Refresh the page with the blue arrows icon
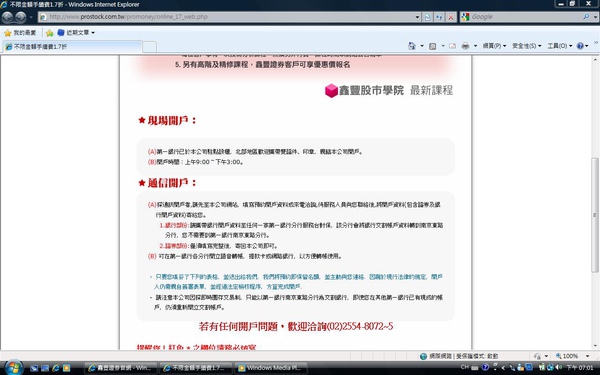This screenshot has width=600, height=375. click(439, 17)
